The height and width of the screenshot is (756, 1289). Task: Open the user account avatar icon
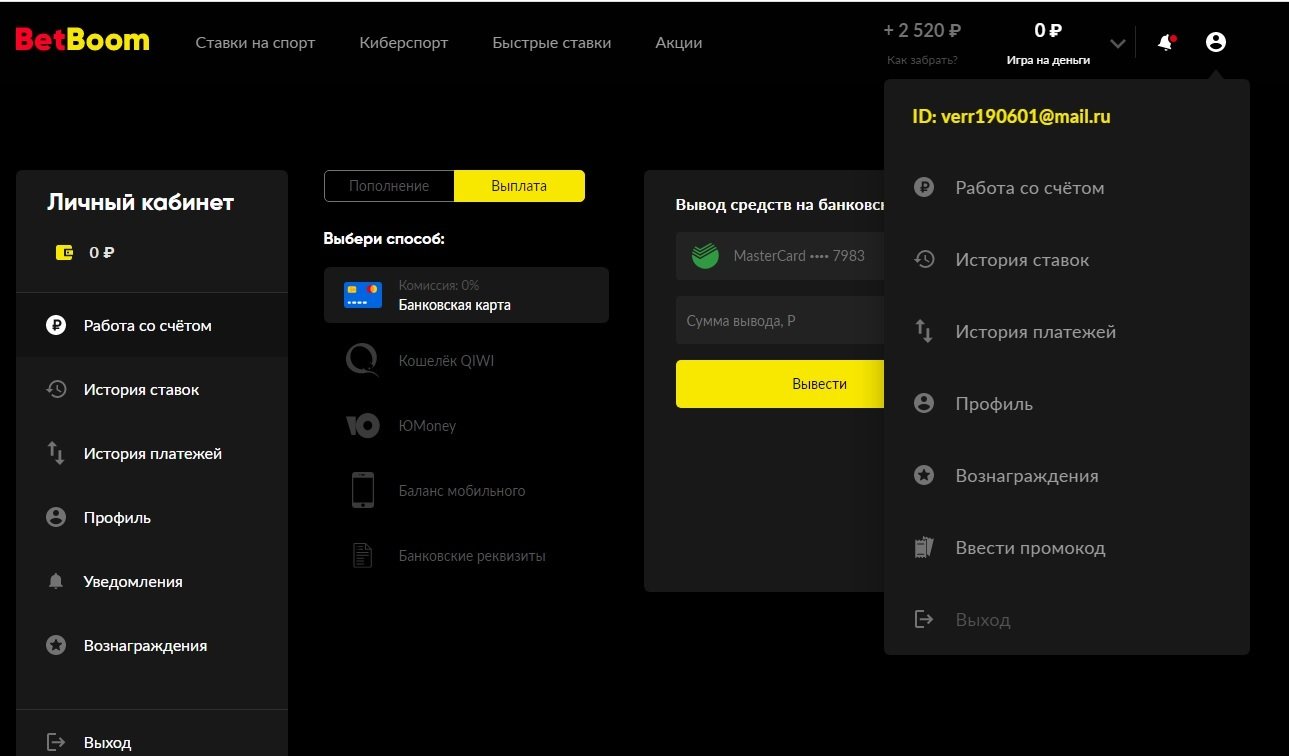pyautogui.click(x=1215, y=42)
